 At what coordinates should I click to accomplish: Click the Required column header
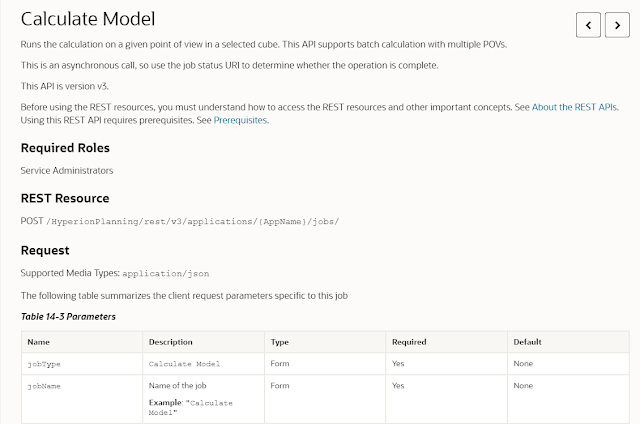pos(410,342)
